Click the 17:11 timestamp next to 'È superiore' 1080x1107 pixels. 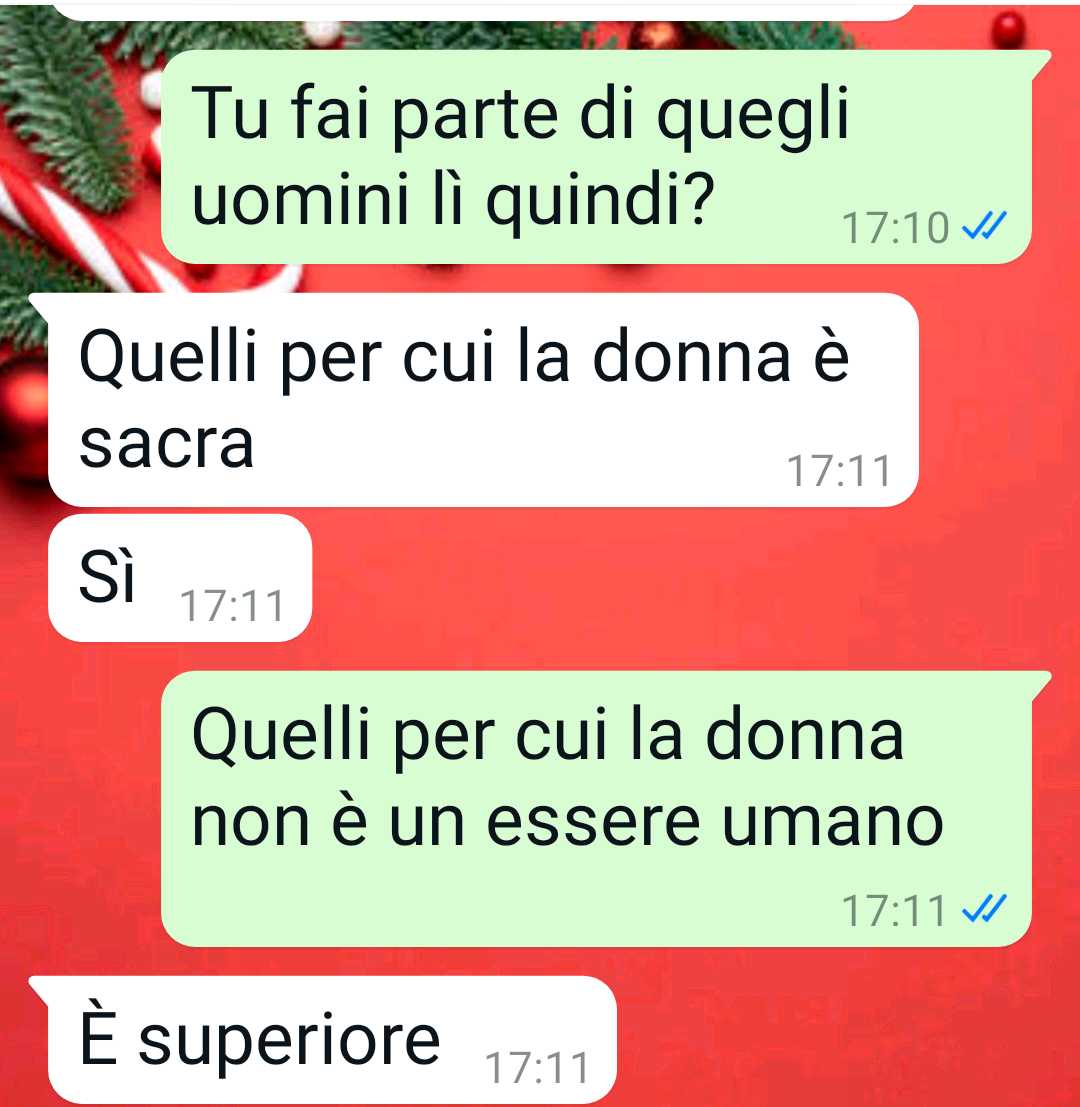coord(537,1067)
